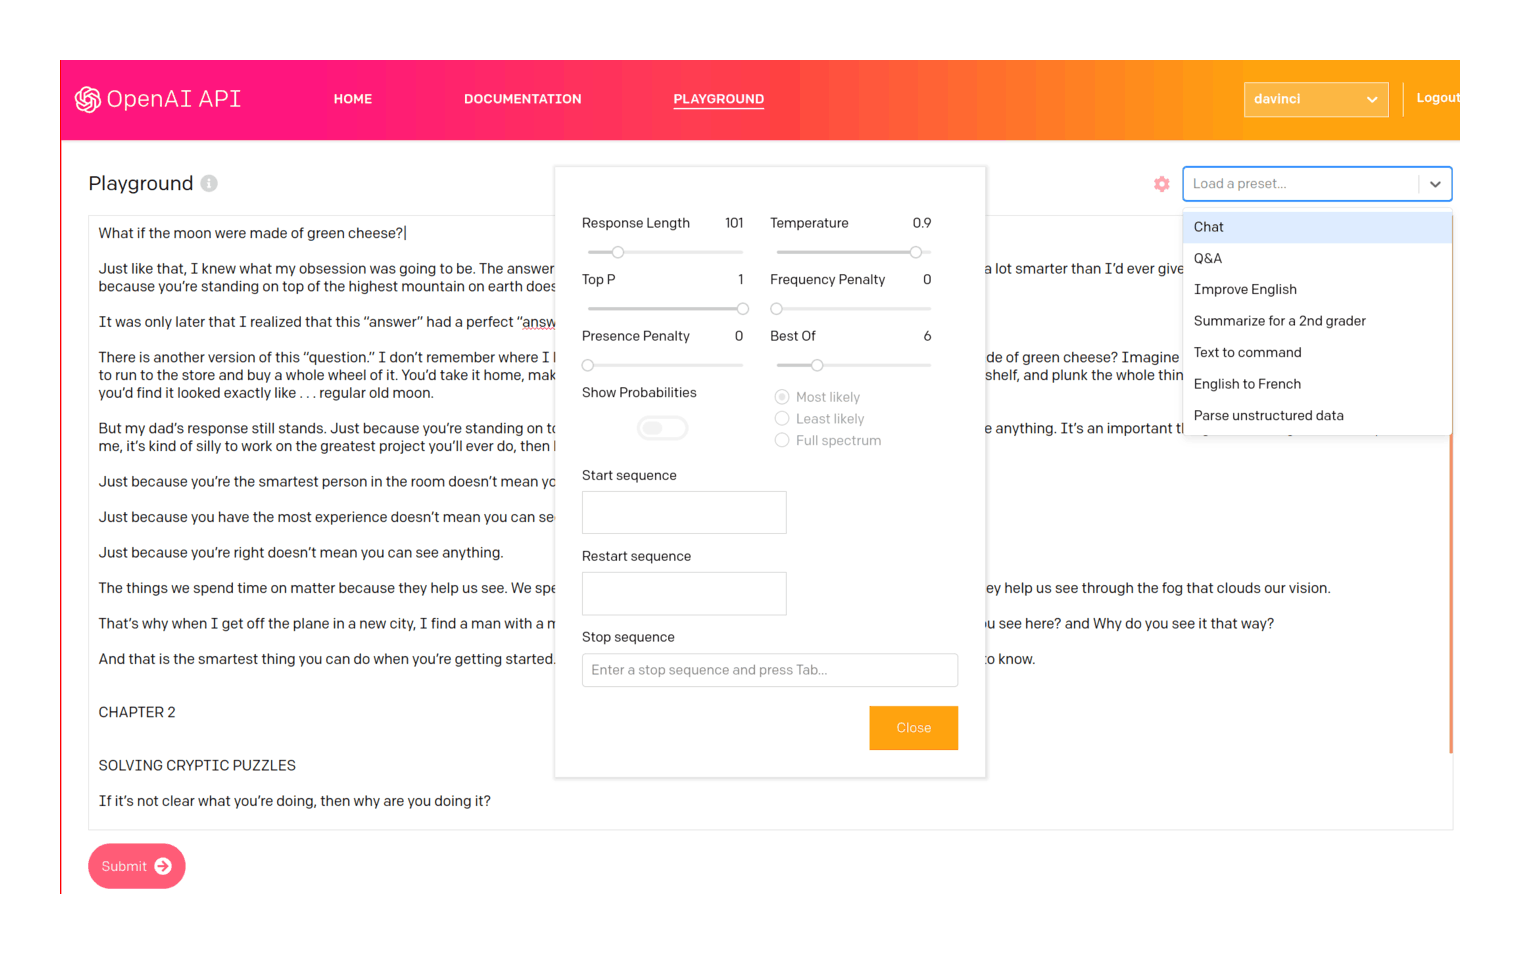The height and width of the screenshot is (954, 1520).
Task: Collapse the Load a preset dropdown
Action: 1435,184
